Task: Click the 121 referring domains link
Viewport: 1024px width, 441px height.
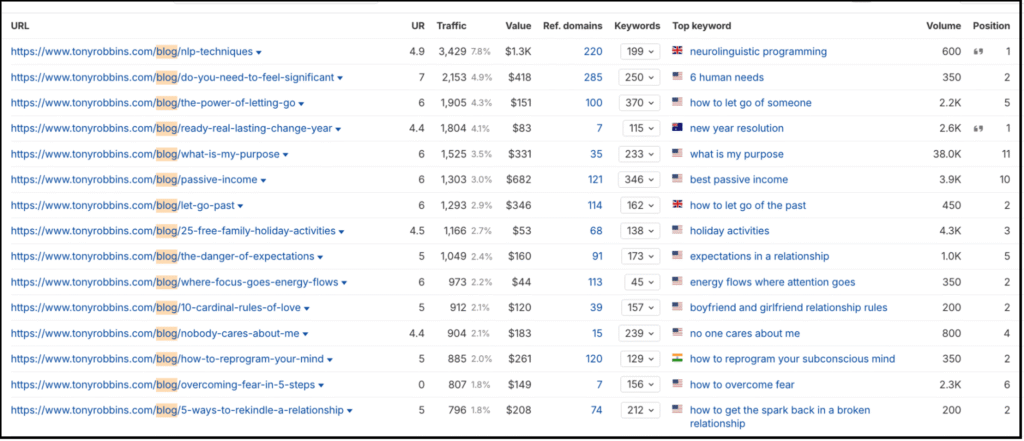Action: (x=594, y=180)
